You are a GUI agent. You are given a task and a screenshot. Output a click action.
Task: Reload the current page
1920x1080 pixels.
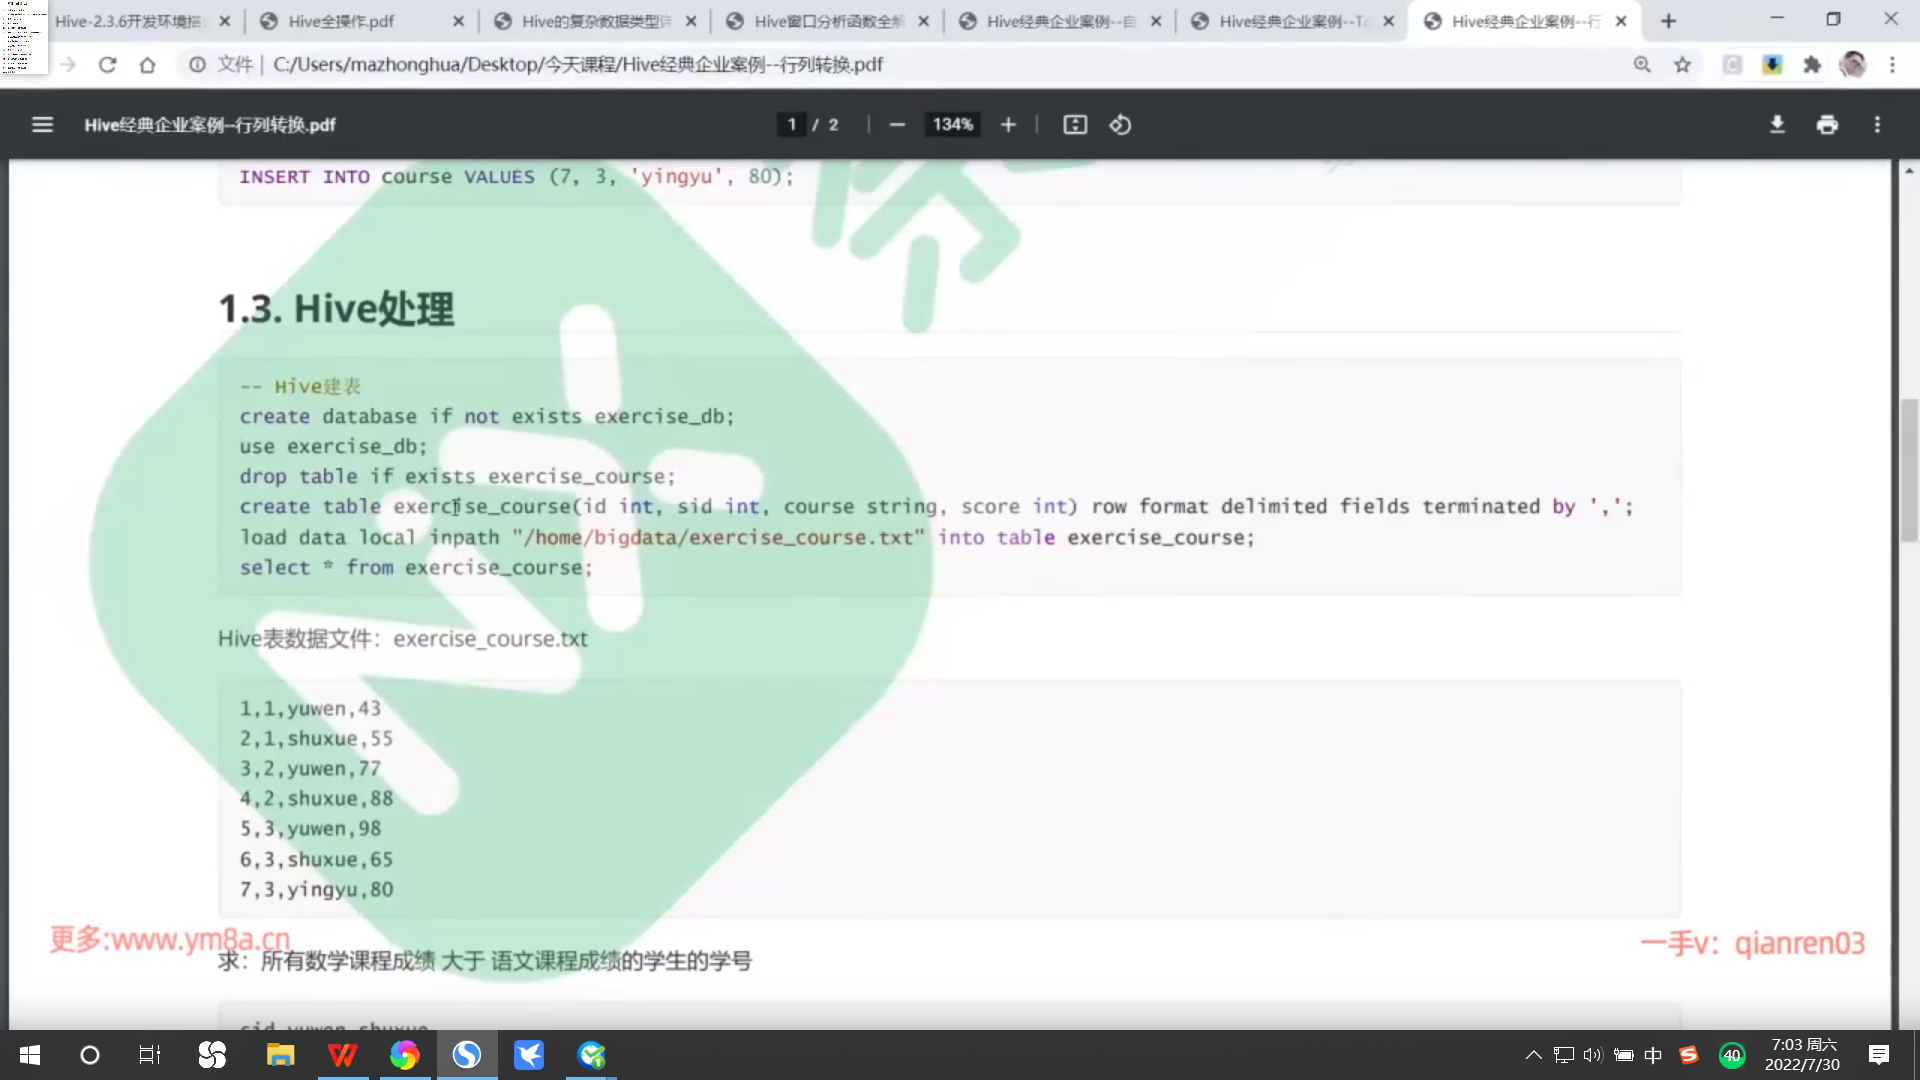tap(107, 65)
